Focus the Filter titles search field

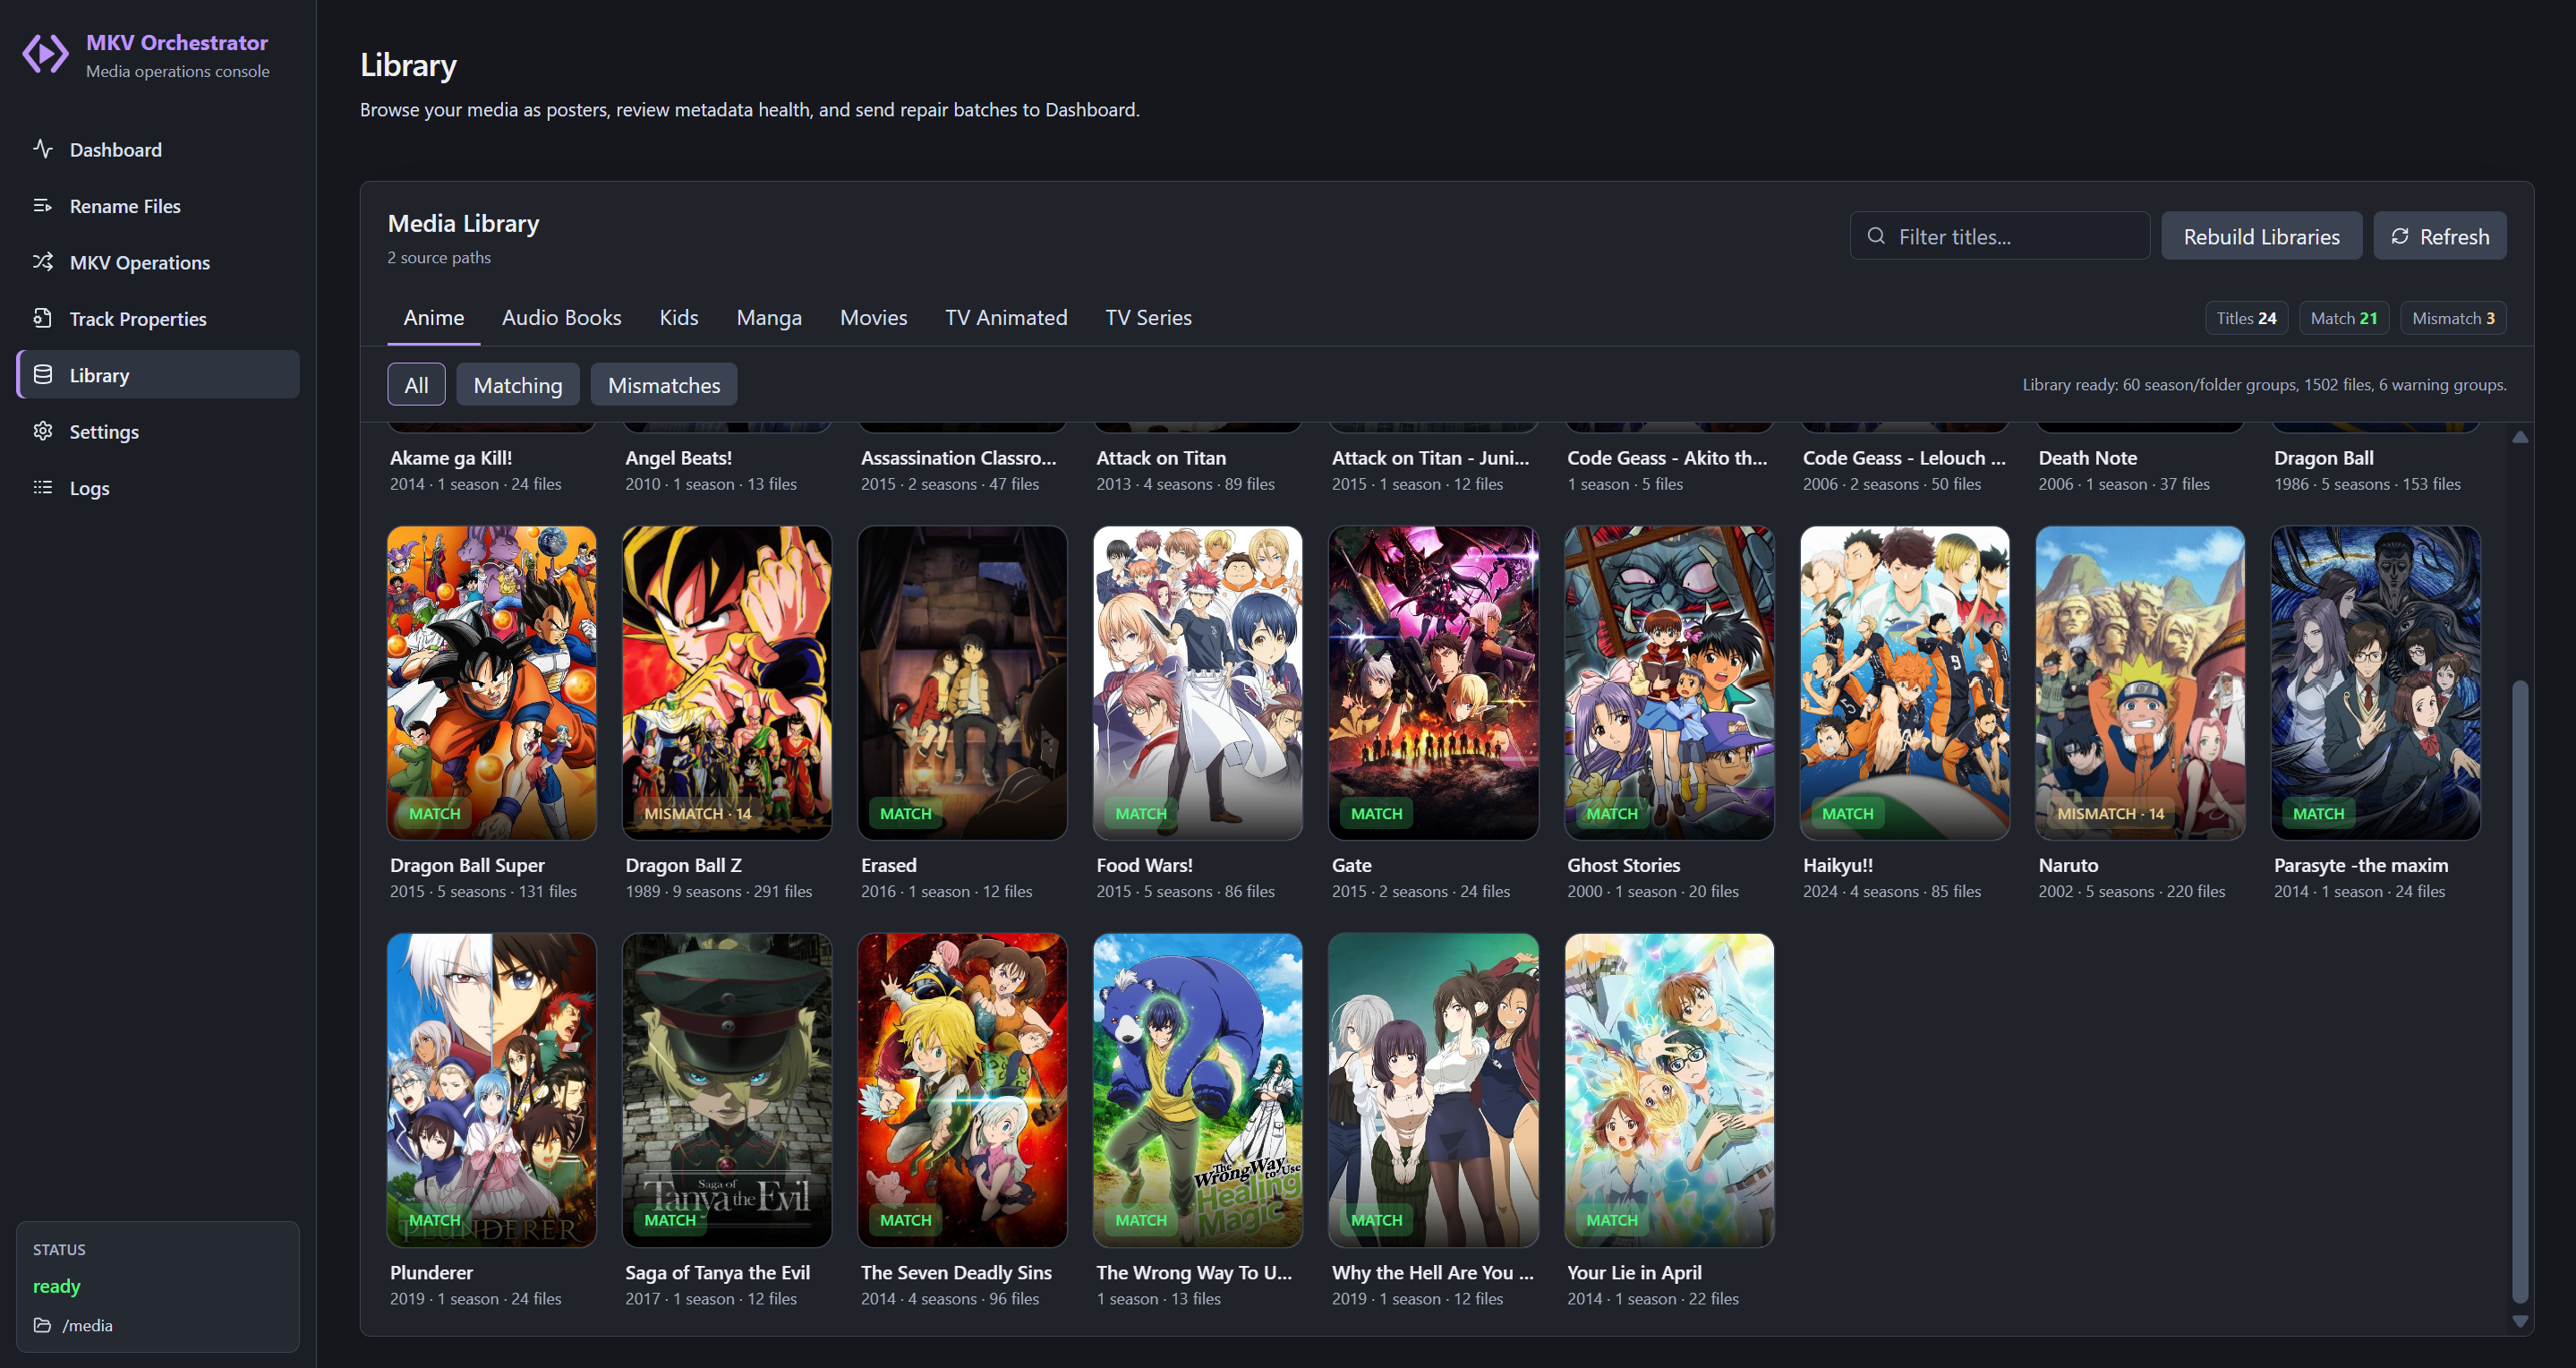[2000, 236]
